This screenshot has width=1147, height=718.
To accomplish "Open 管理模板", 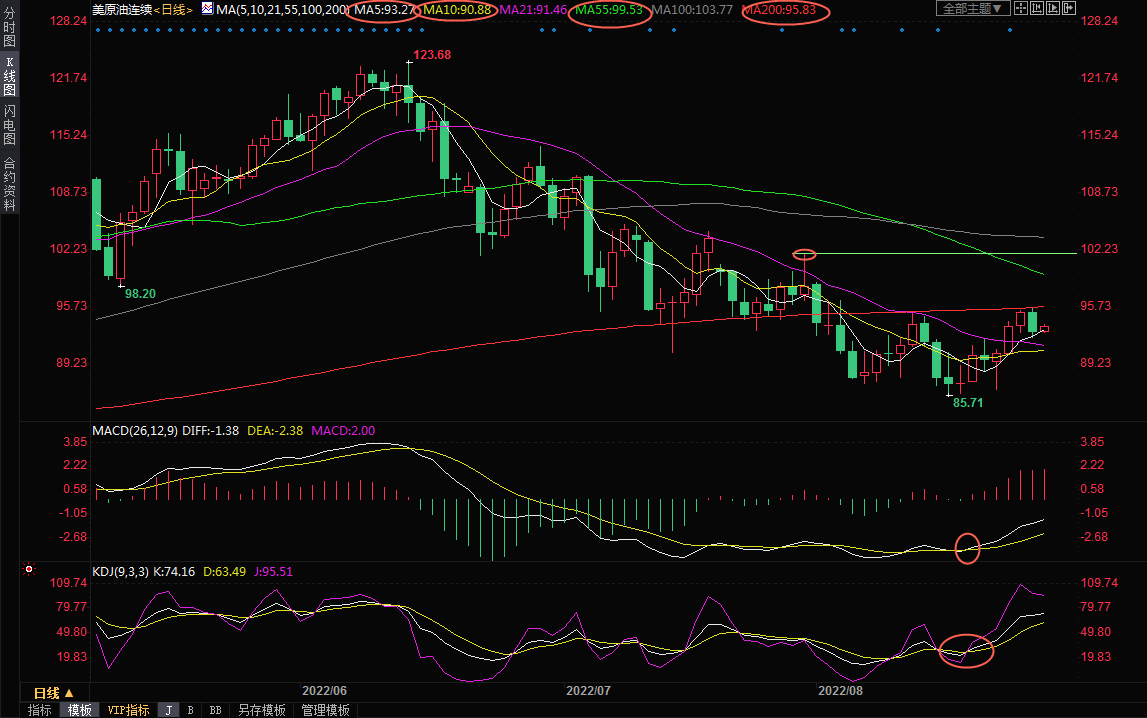I will point(325,710).
